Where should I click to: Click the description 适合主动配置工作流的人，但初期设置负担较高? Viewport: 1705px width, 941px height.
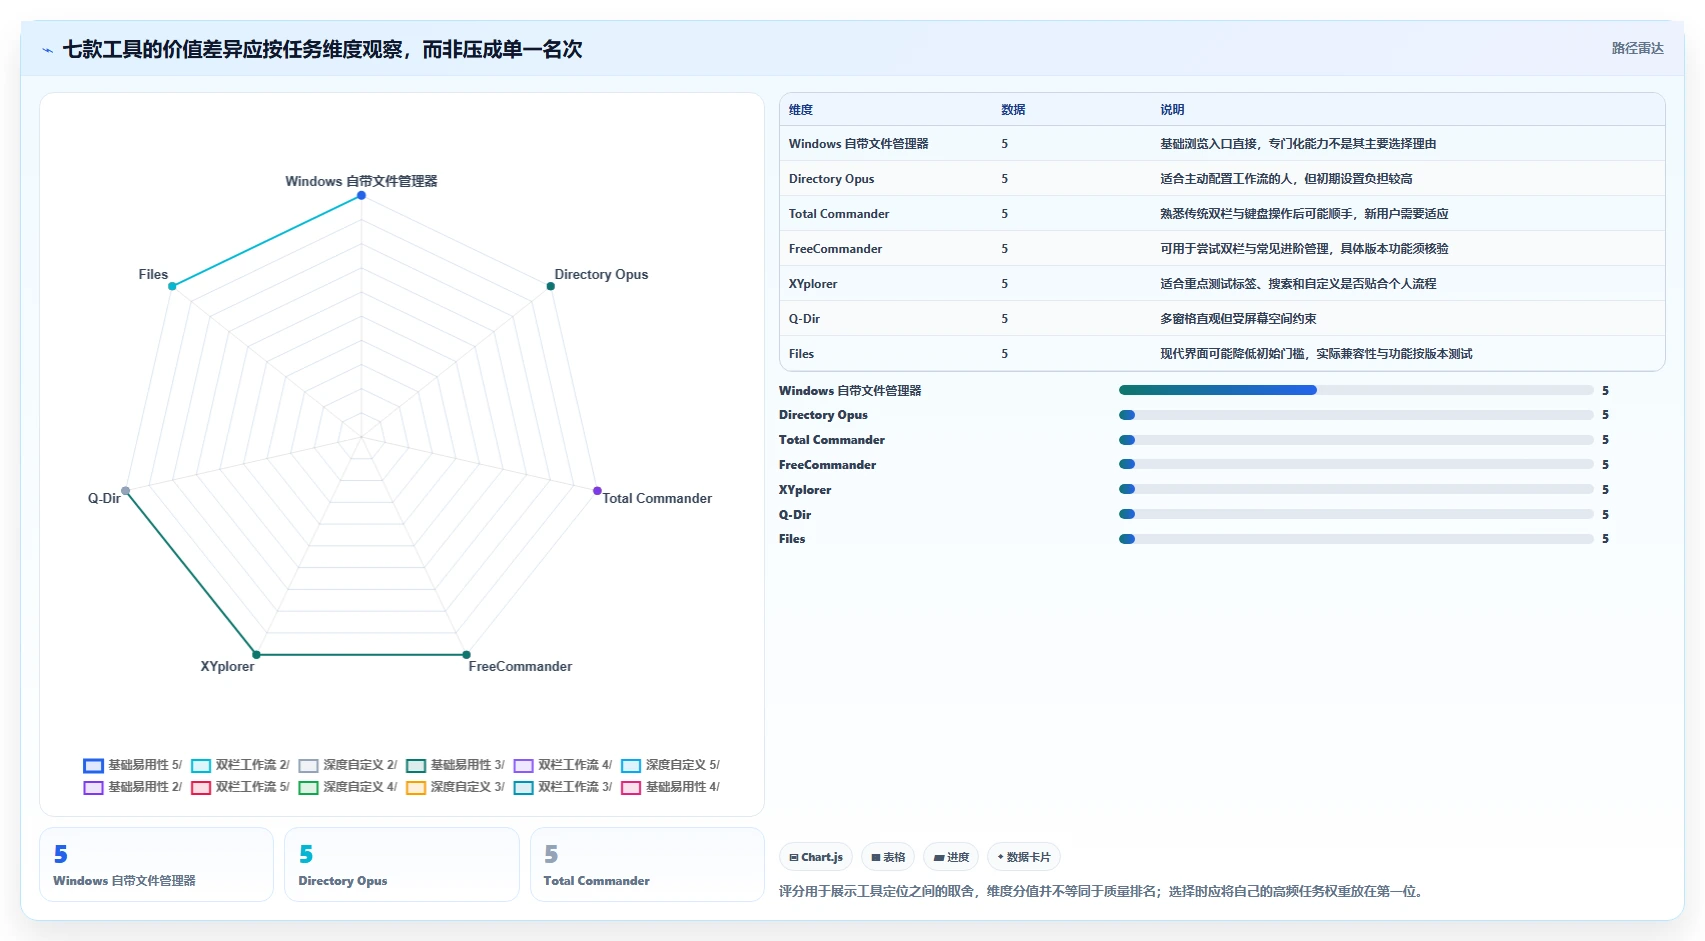point(1286,179)
